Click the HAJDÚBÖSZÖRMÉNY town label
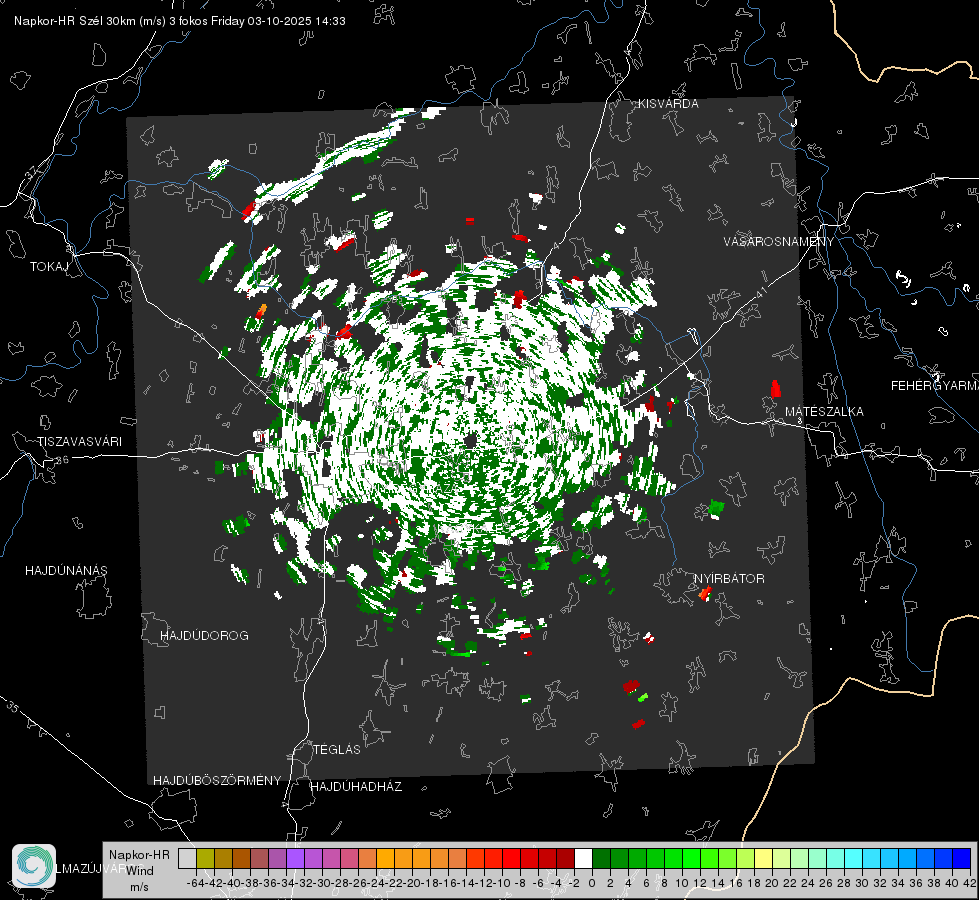The width and height of the screenshot is (979, 900). (217, 781)
